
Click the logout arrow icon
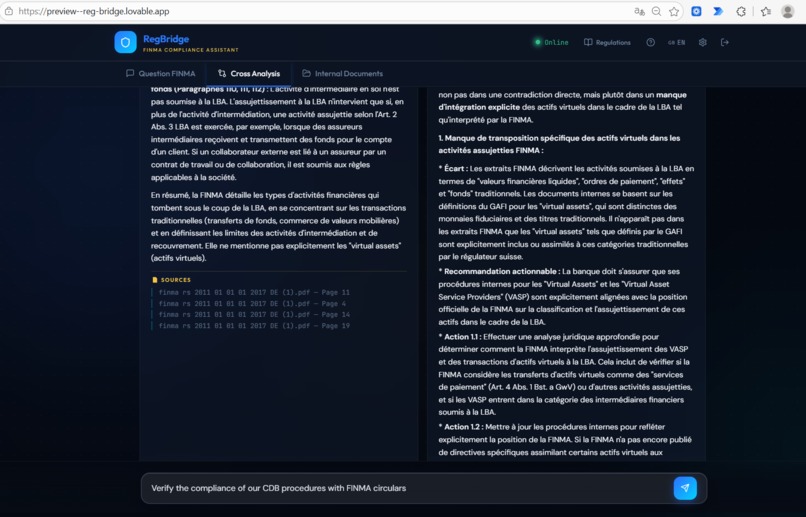pos(725,43)
